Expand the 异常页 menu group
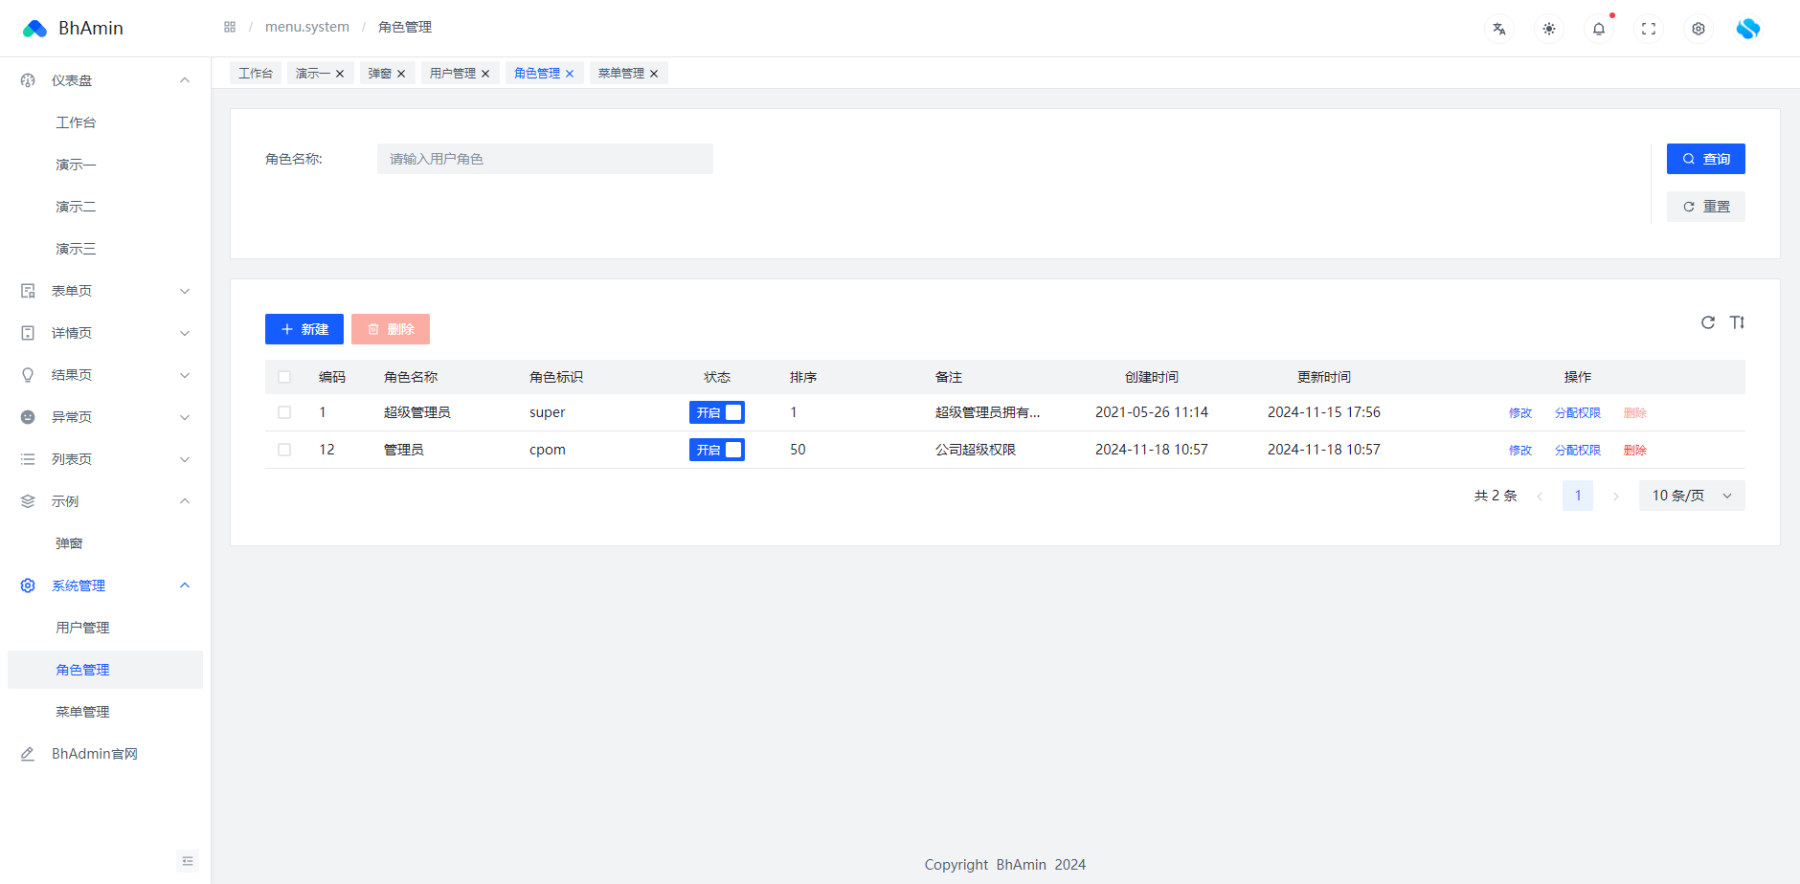 click(185, 417)
